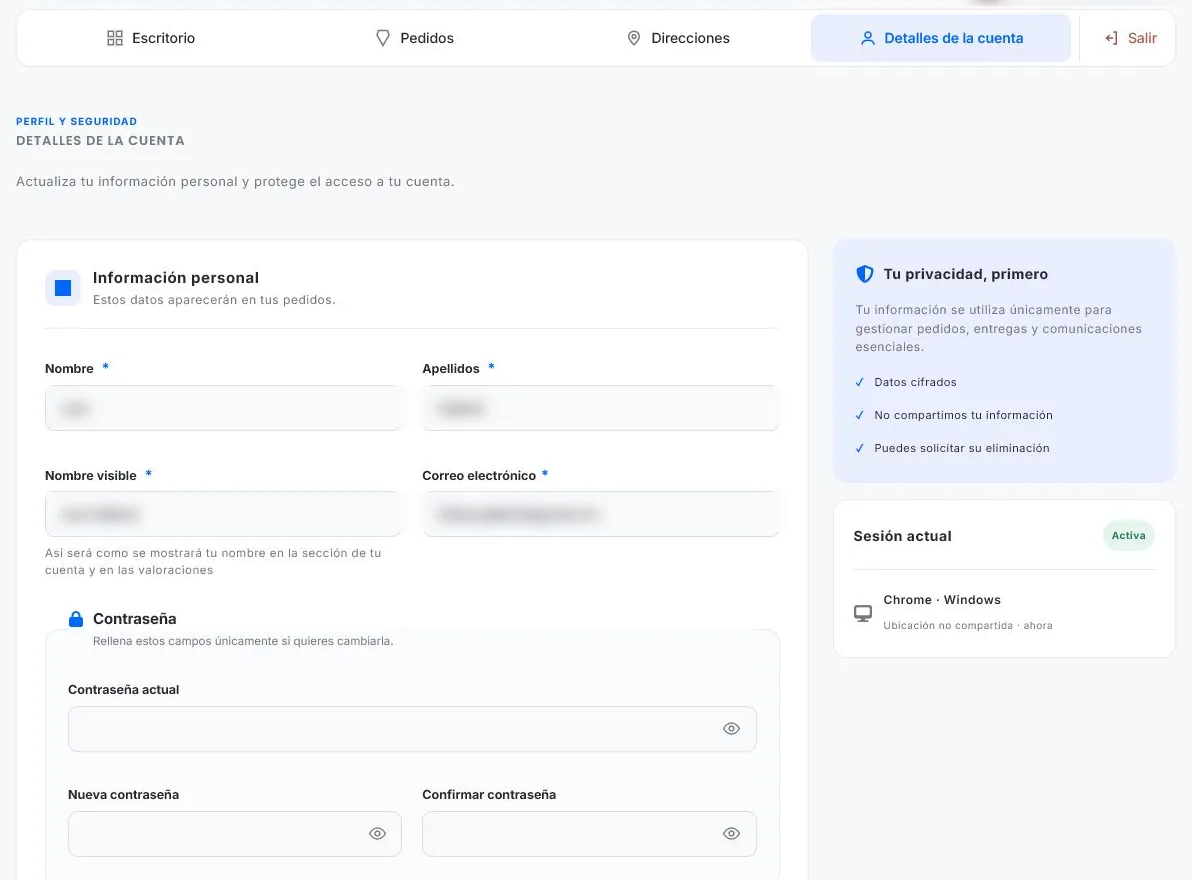This screenshot has width=1192, height=880.
Task: Click Rellena estos campos hint text
Action: click(x=243, y=641)
